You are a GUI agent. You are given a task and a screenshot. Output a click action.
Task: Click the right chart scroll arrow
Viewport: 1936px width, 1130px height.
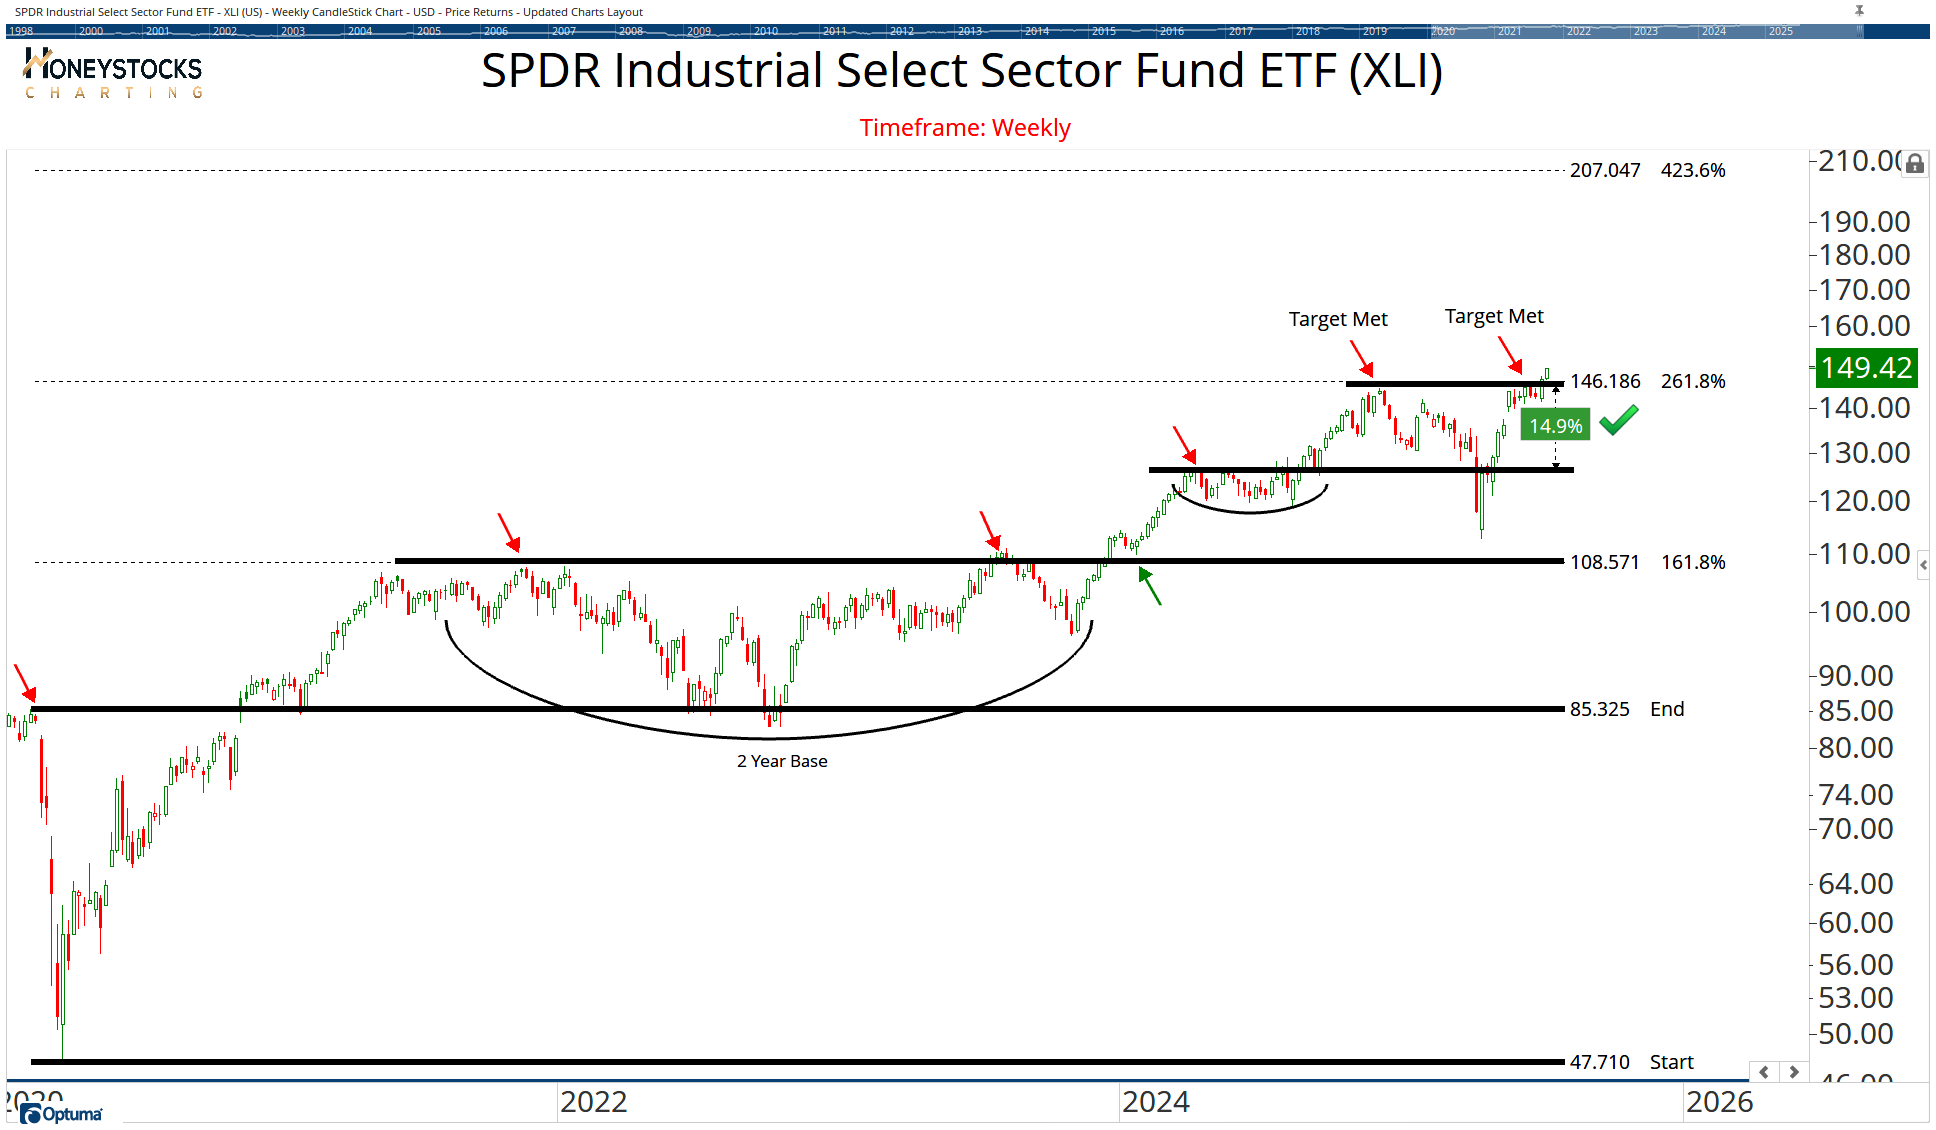coord(1794,1072)
